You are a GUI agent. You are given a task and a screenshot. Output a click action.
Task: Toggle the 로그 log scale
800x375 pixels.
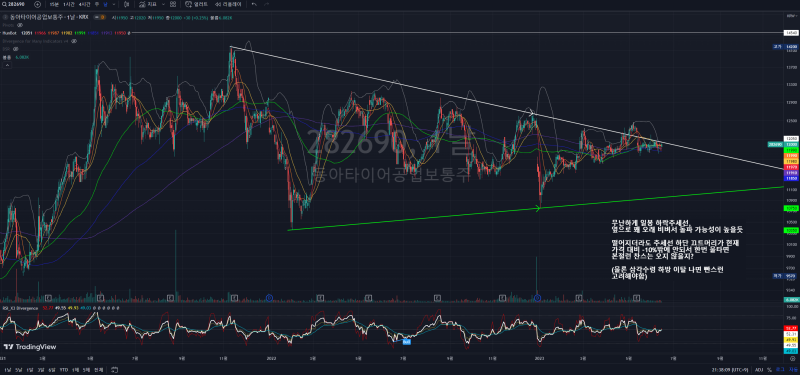coord(779,369)
